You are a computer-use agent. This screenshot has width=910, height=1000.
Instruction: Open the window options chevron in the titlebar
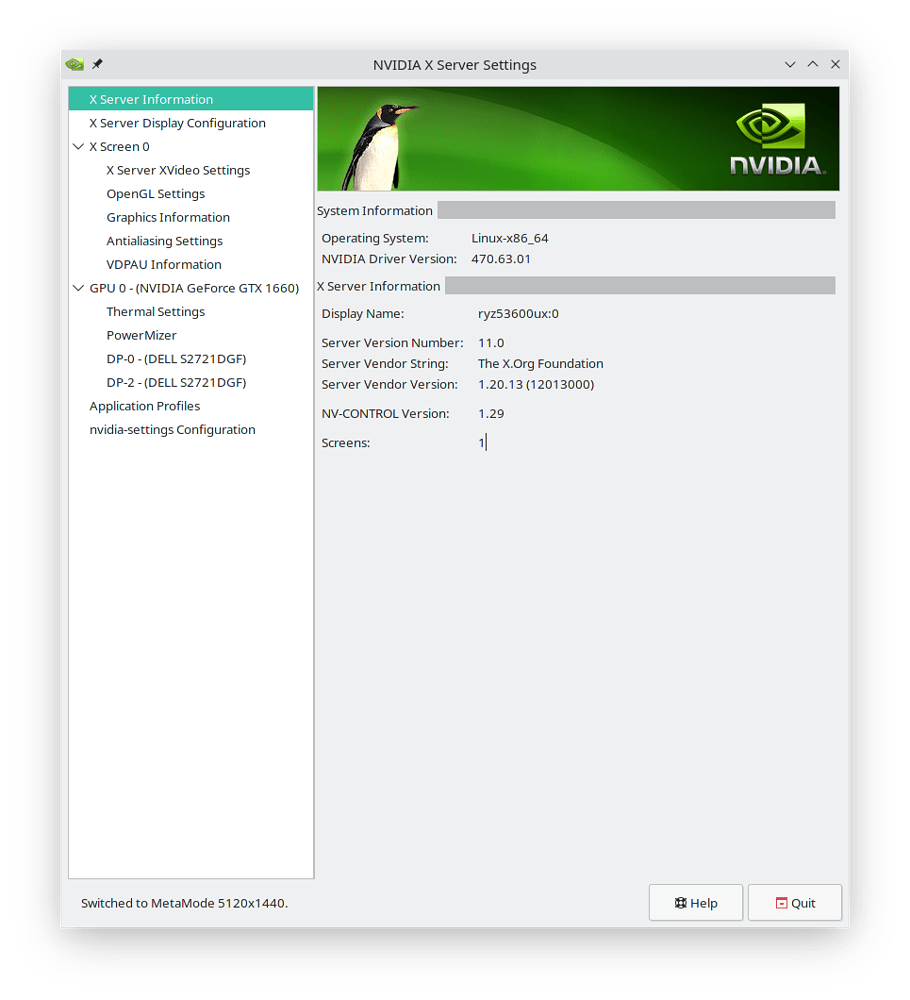[790, 63]
